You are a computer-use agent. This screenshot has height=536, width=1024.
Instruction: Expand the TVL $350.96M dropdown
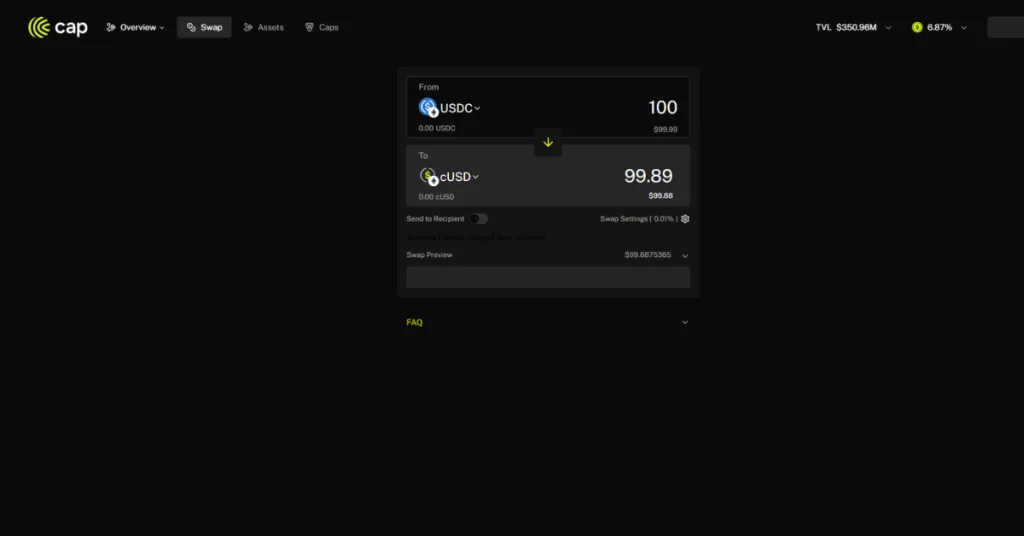point(888,27)
